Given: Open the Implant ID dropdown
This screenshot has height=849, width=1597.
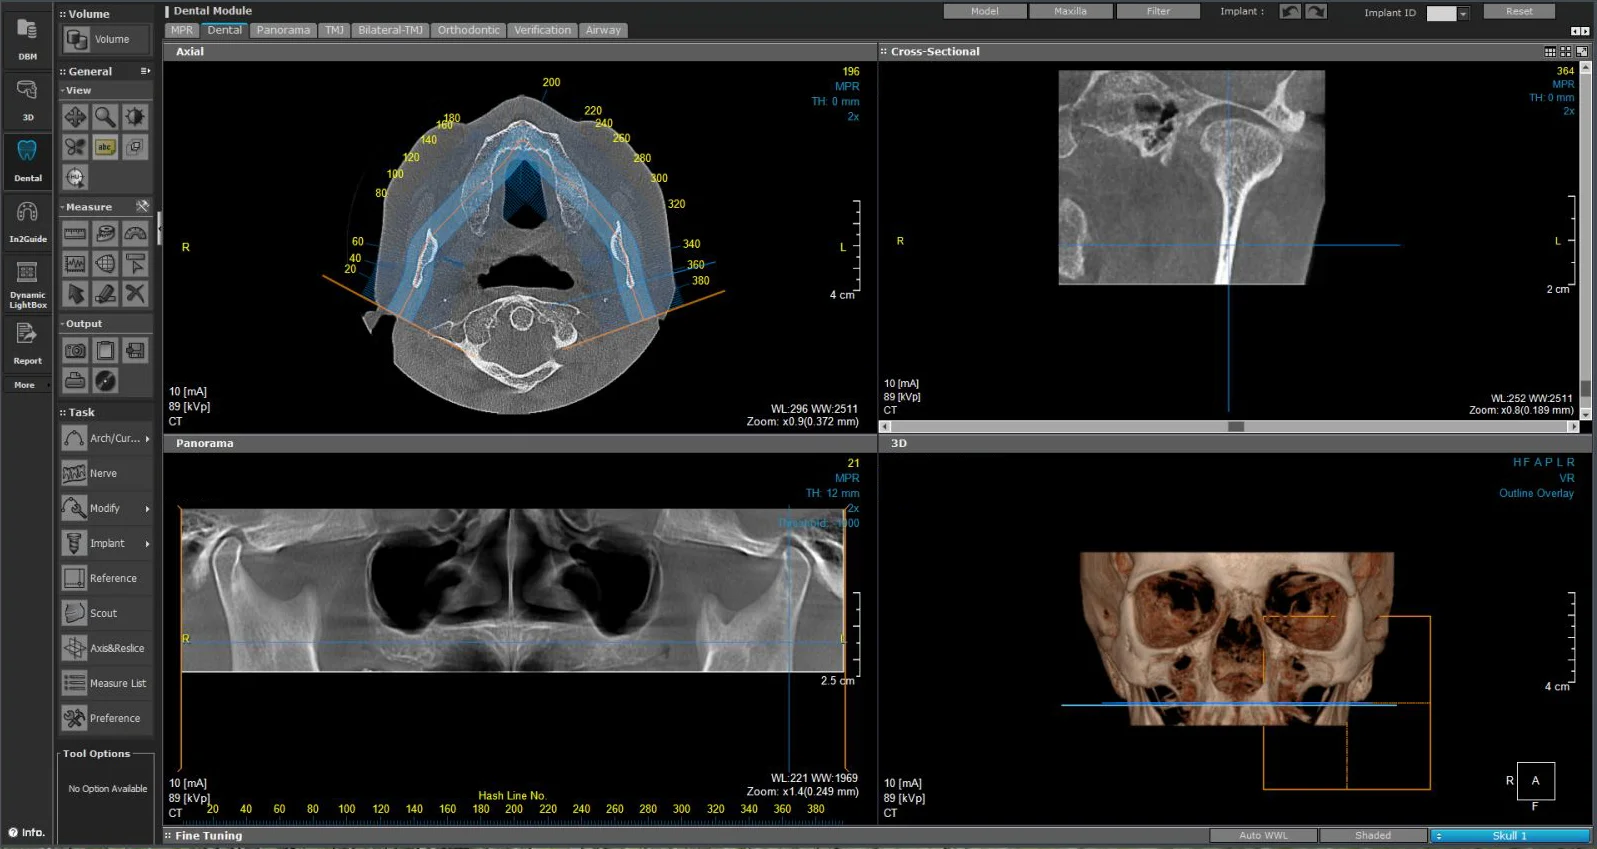Looking at the screenshot, I should pyautogui.click(x=1463, y=14).
